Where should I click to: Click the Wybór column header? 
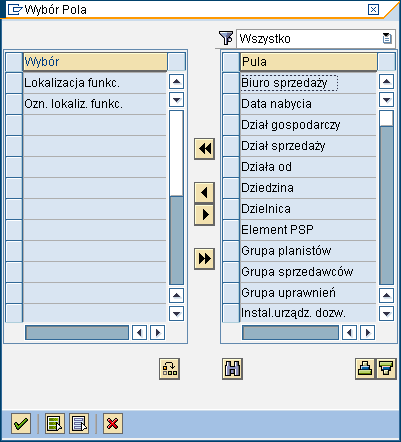click(95, 62)
